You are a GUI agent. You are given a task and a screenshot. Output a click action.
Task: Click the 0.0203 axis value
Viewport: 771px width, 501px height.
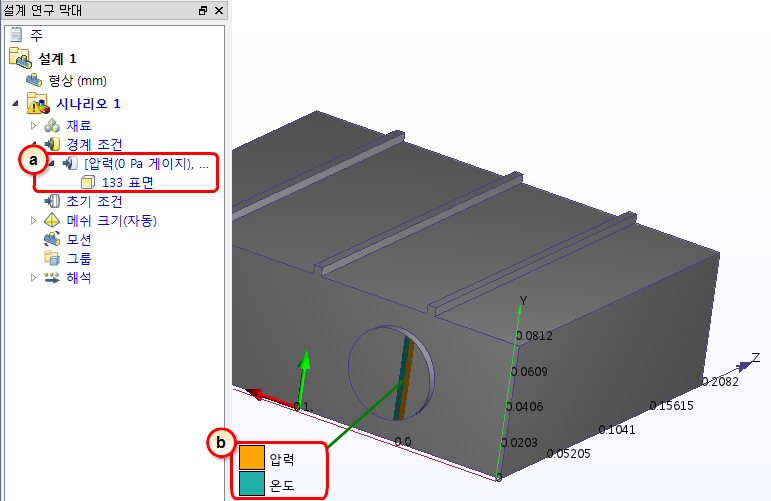[519, 442]
